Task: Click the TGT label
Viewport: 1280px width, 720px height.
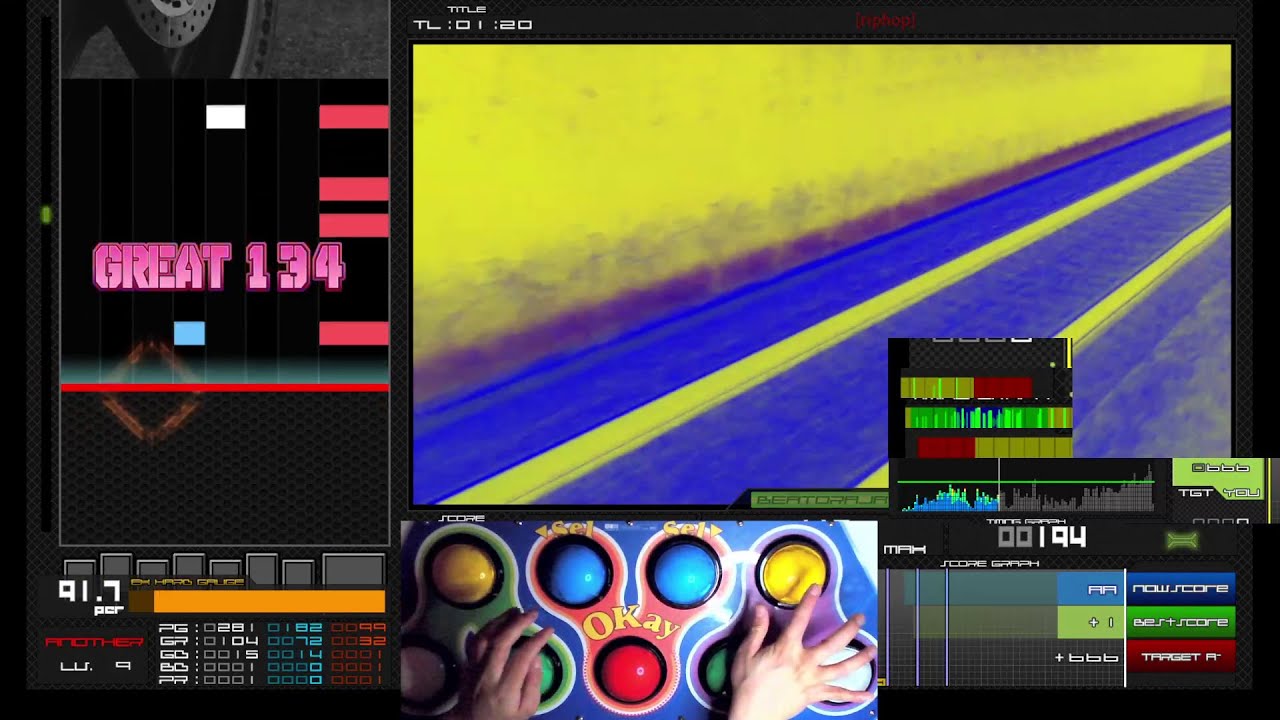Action: pos(1195,492)
